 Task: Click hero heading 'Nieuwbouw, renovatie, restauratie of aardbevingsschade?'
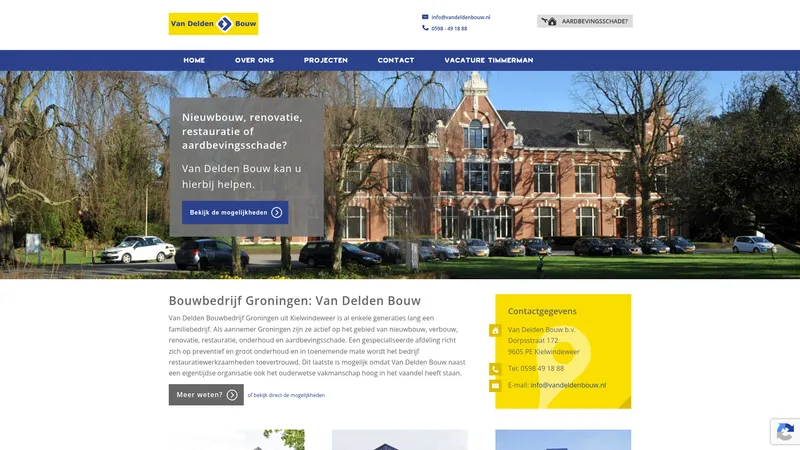242,131
